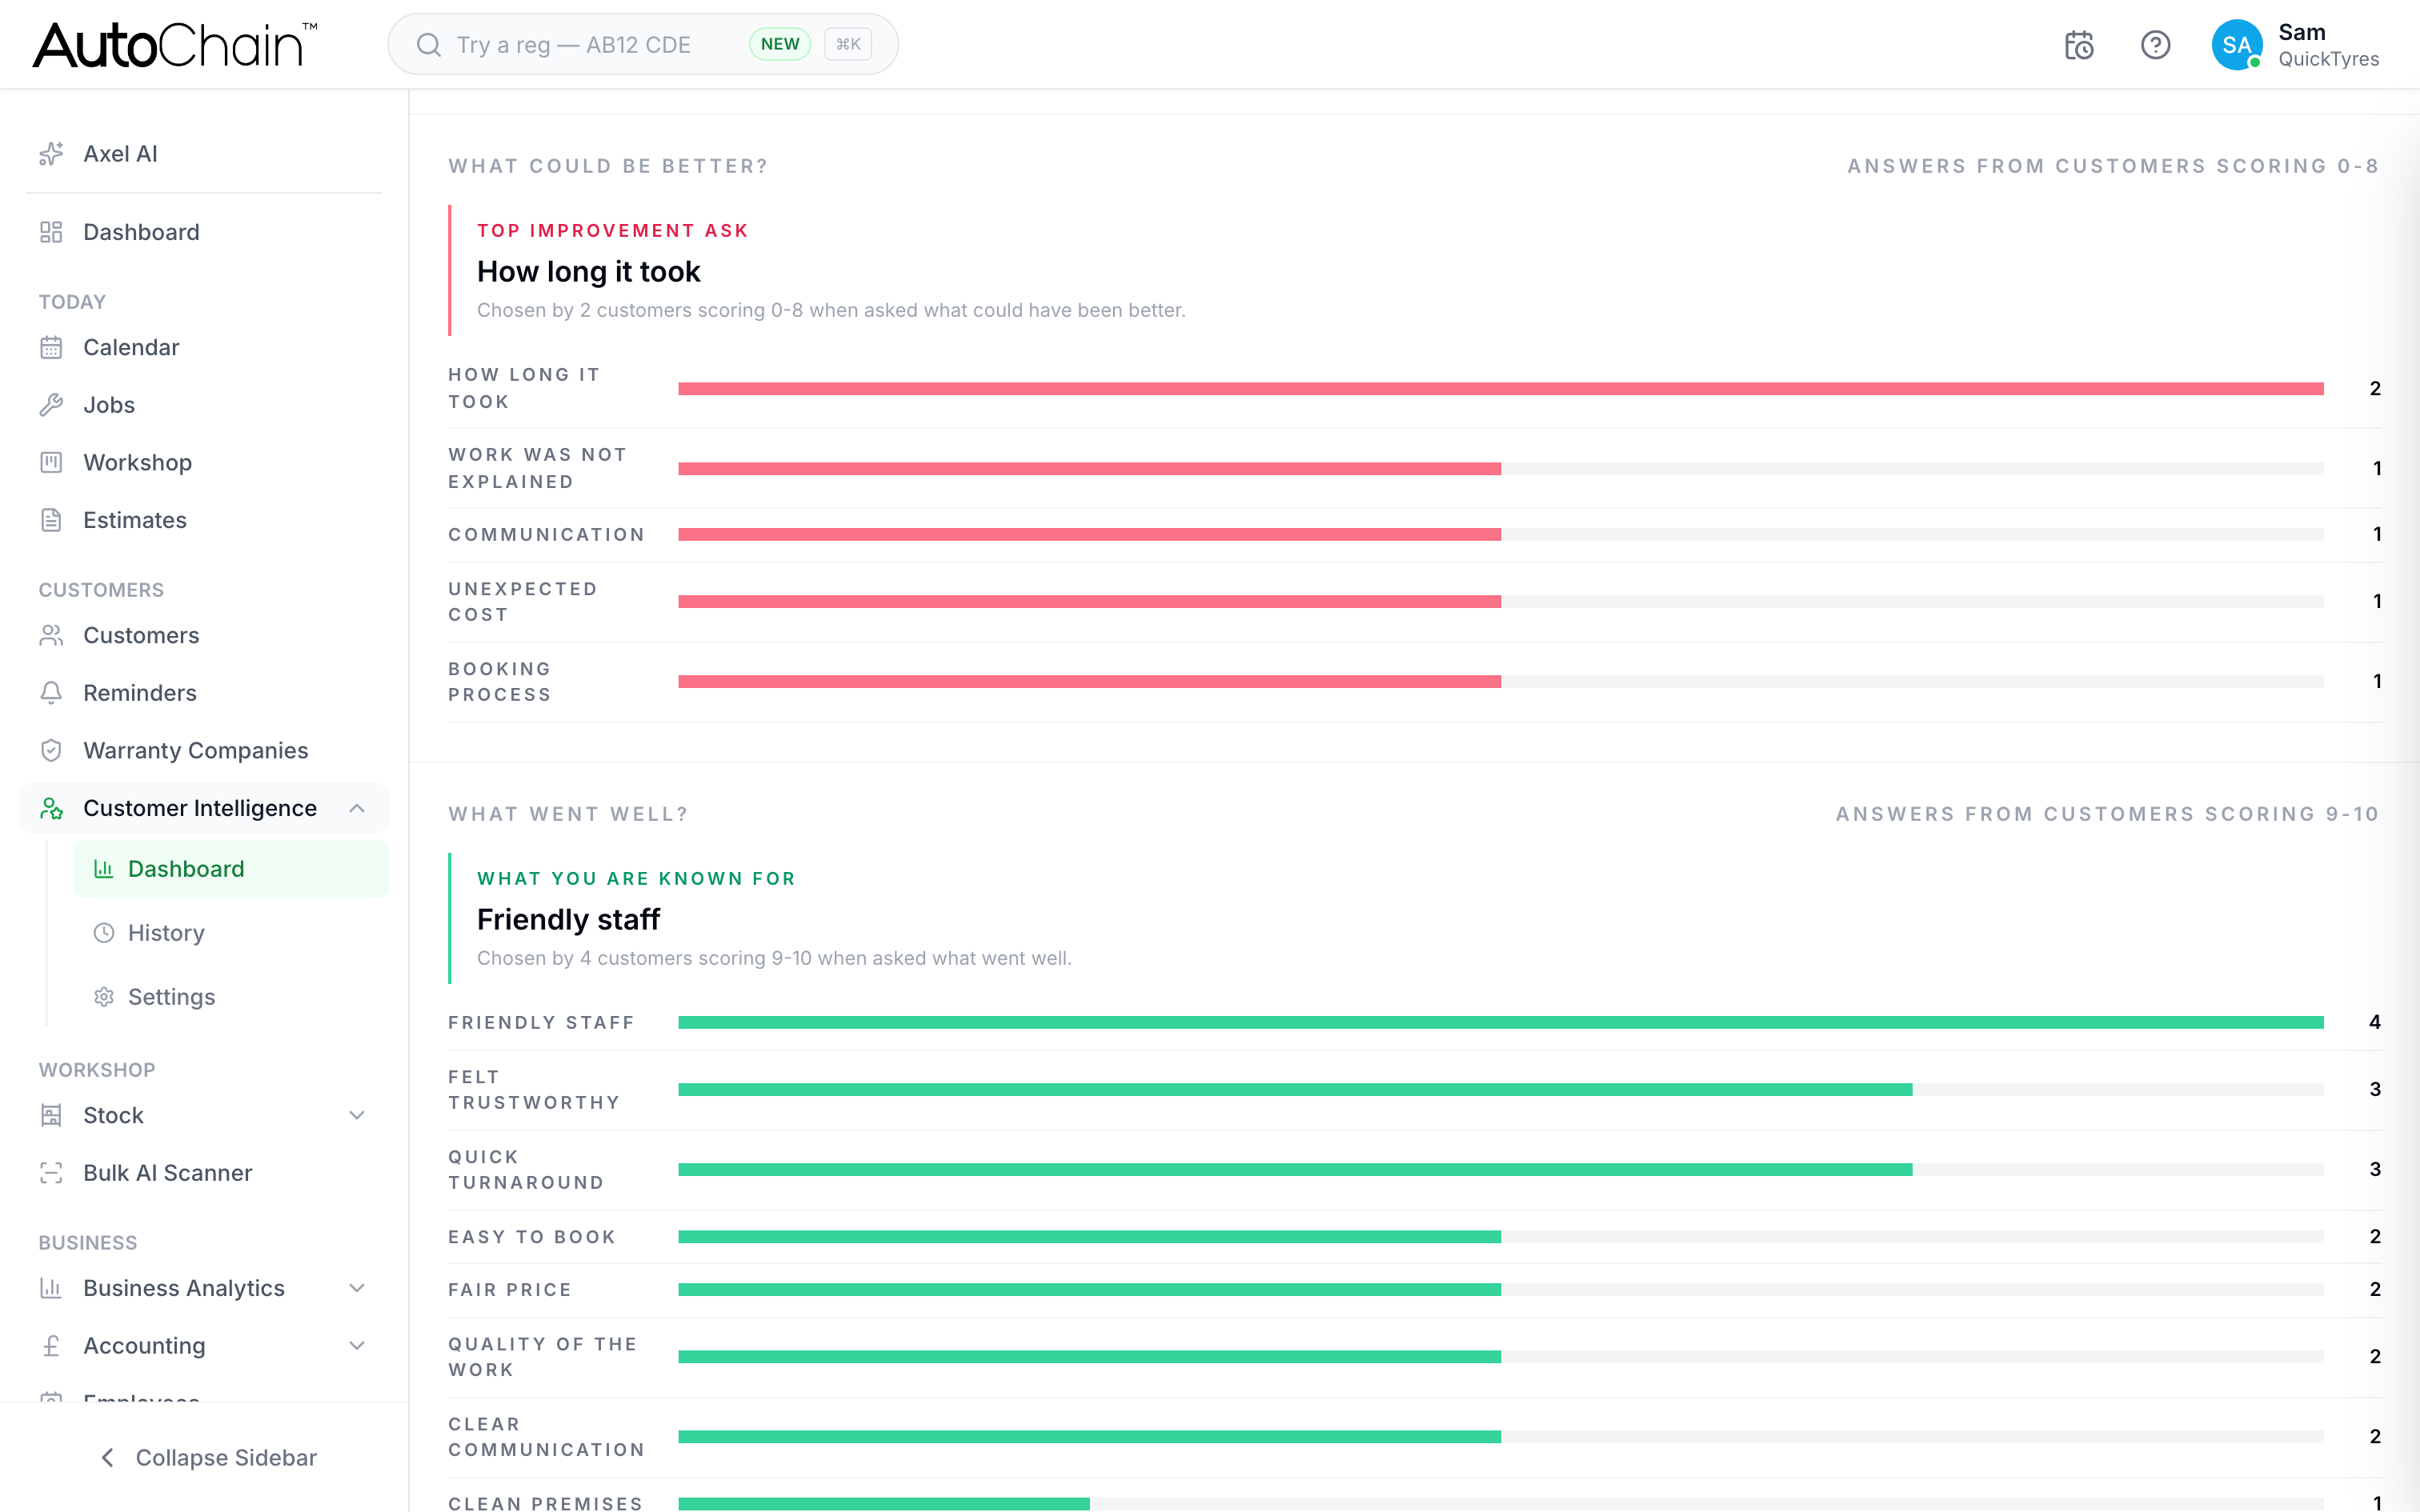Click the Stock shelf icon
The image size is (2420, 1512).
pyautogui.click(x=51, y=1115)
